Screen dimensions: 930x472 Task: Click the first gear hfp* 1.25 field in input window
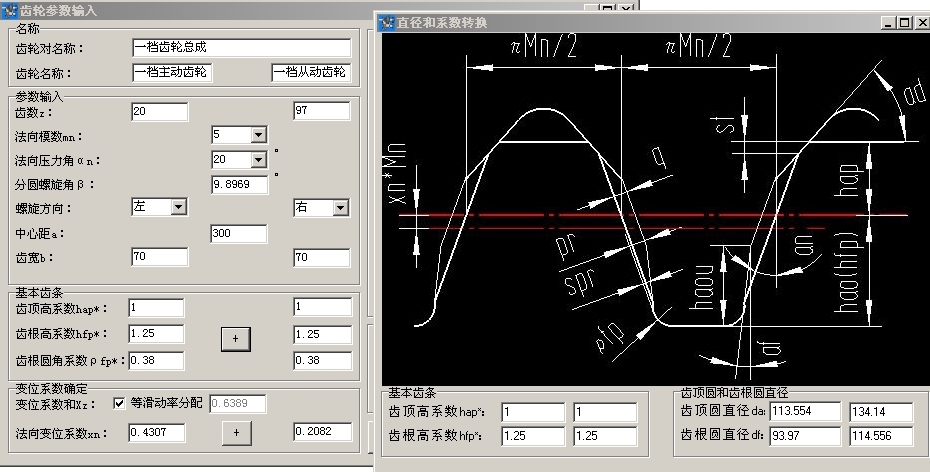(157, 334)
